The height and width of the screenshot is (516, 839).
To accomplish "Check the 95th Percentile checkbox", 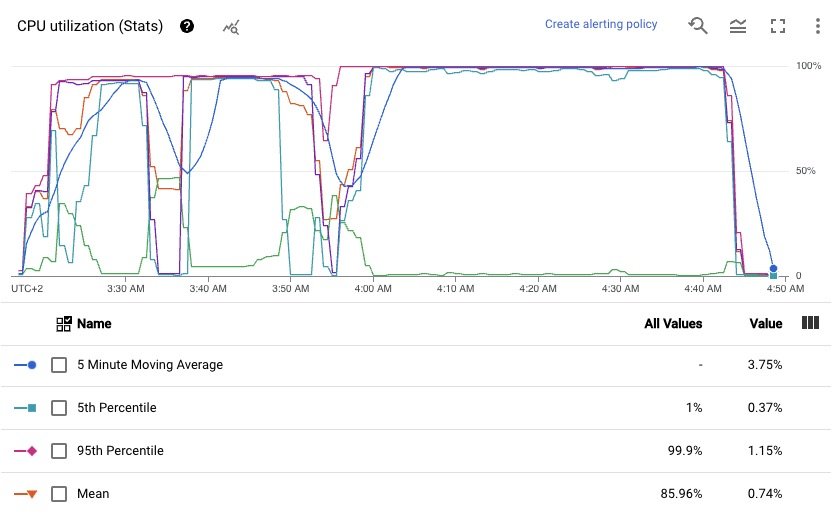I will [59, 451].
